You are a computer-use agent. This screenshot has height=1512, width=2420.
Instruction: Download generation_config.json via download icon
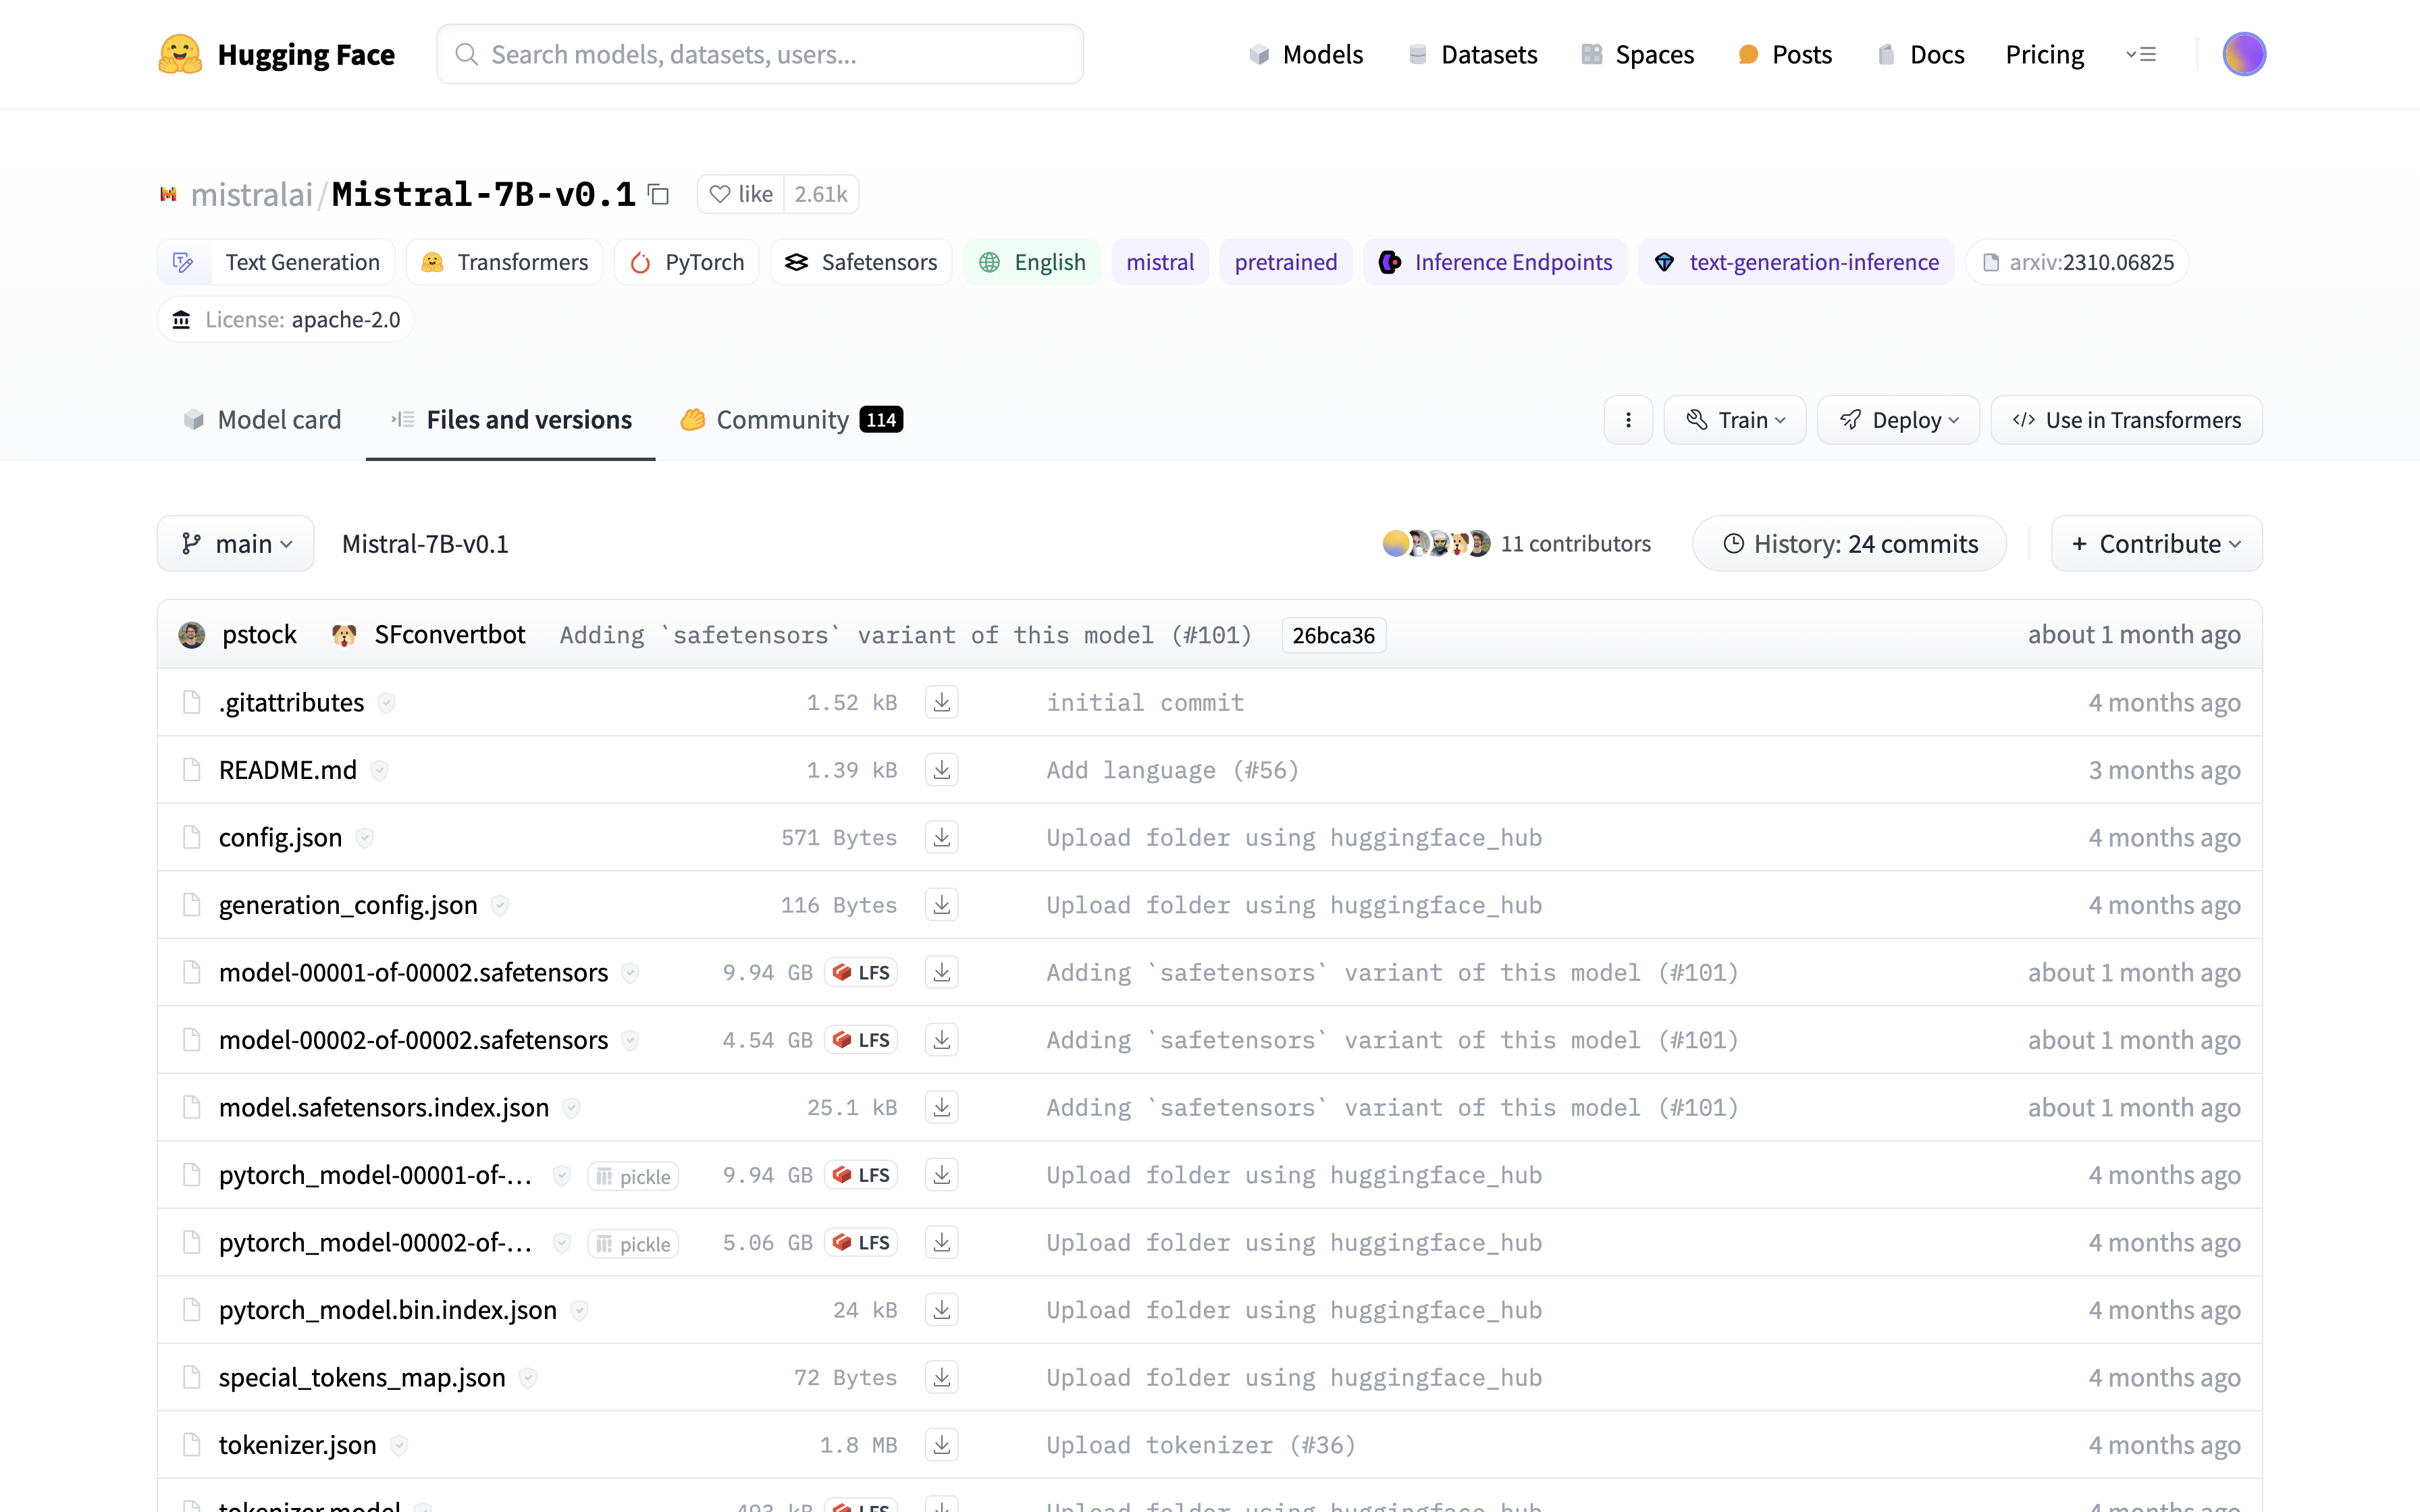[x=941, y=905]
